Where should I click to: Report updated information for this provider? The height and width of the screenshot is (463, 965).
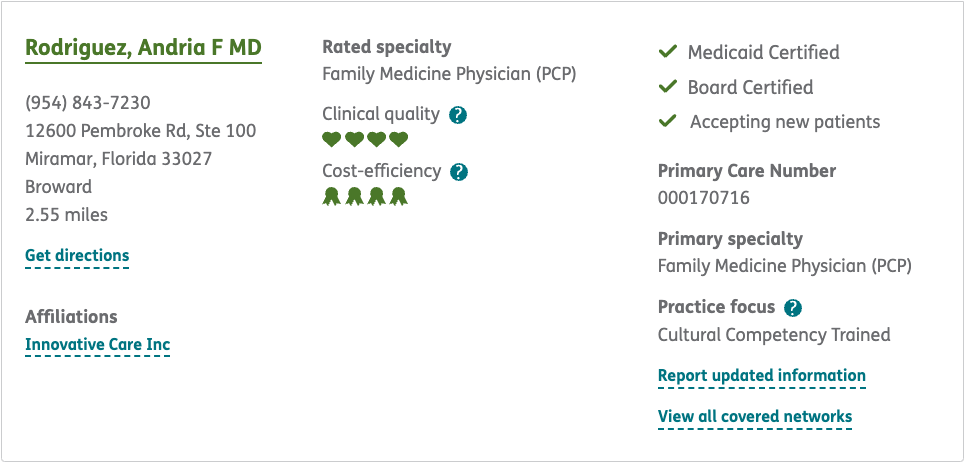pyautogui.click(x=761, y=376)
